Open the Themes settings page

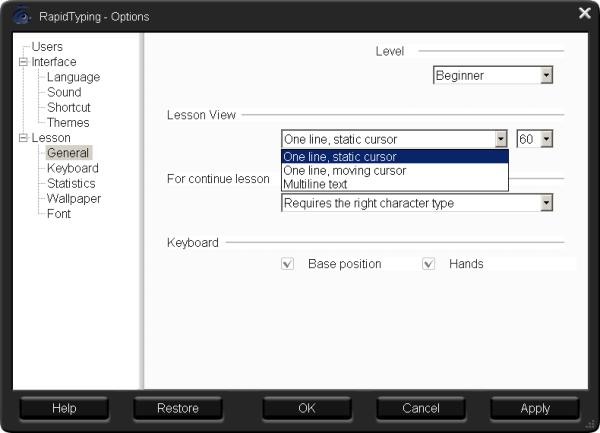point(68,122)
